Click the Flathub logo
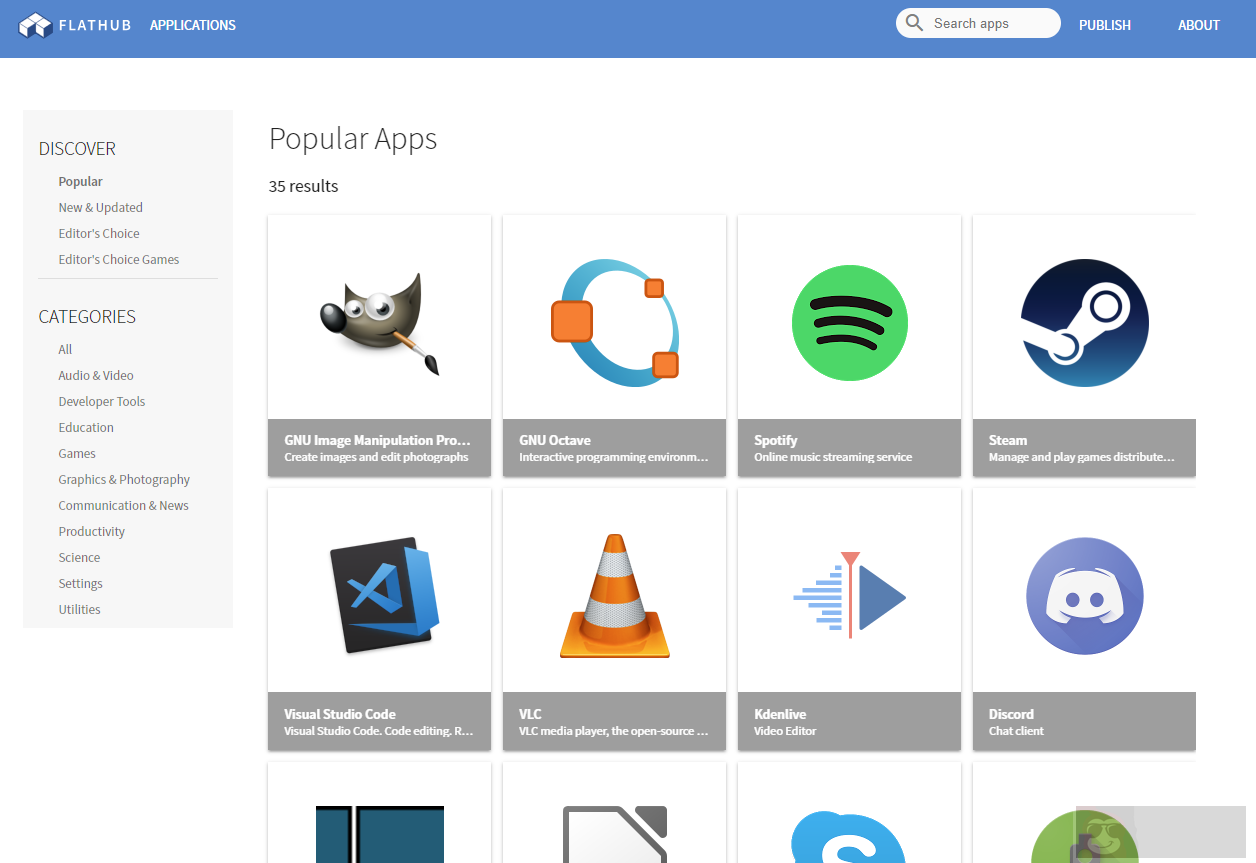 [x=74, y=24]
